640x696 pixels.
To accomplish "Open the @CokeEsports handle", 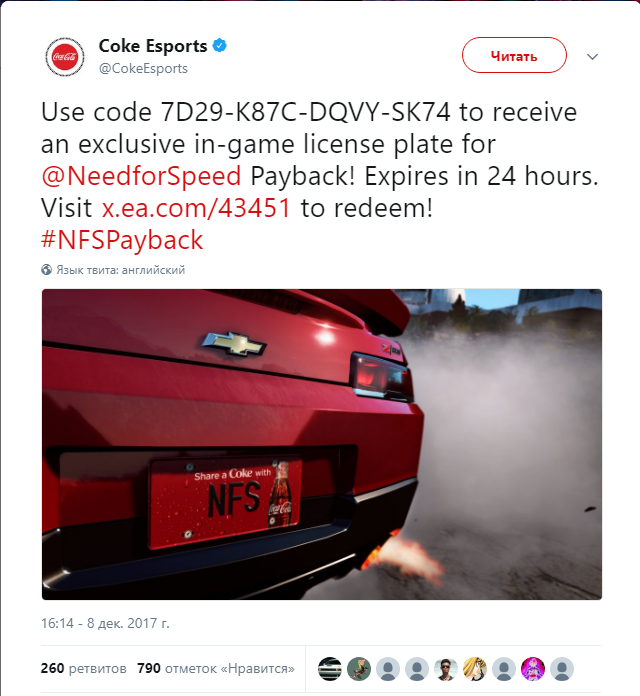I will [143, 68].
